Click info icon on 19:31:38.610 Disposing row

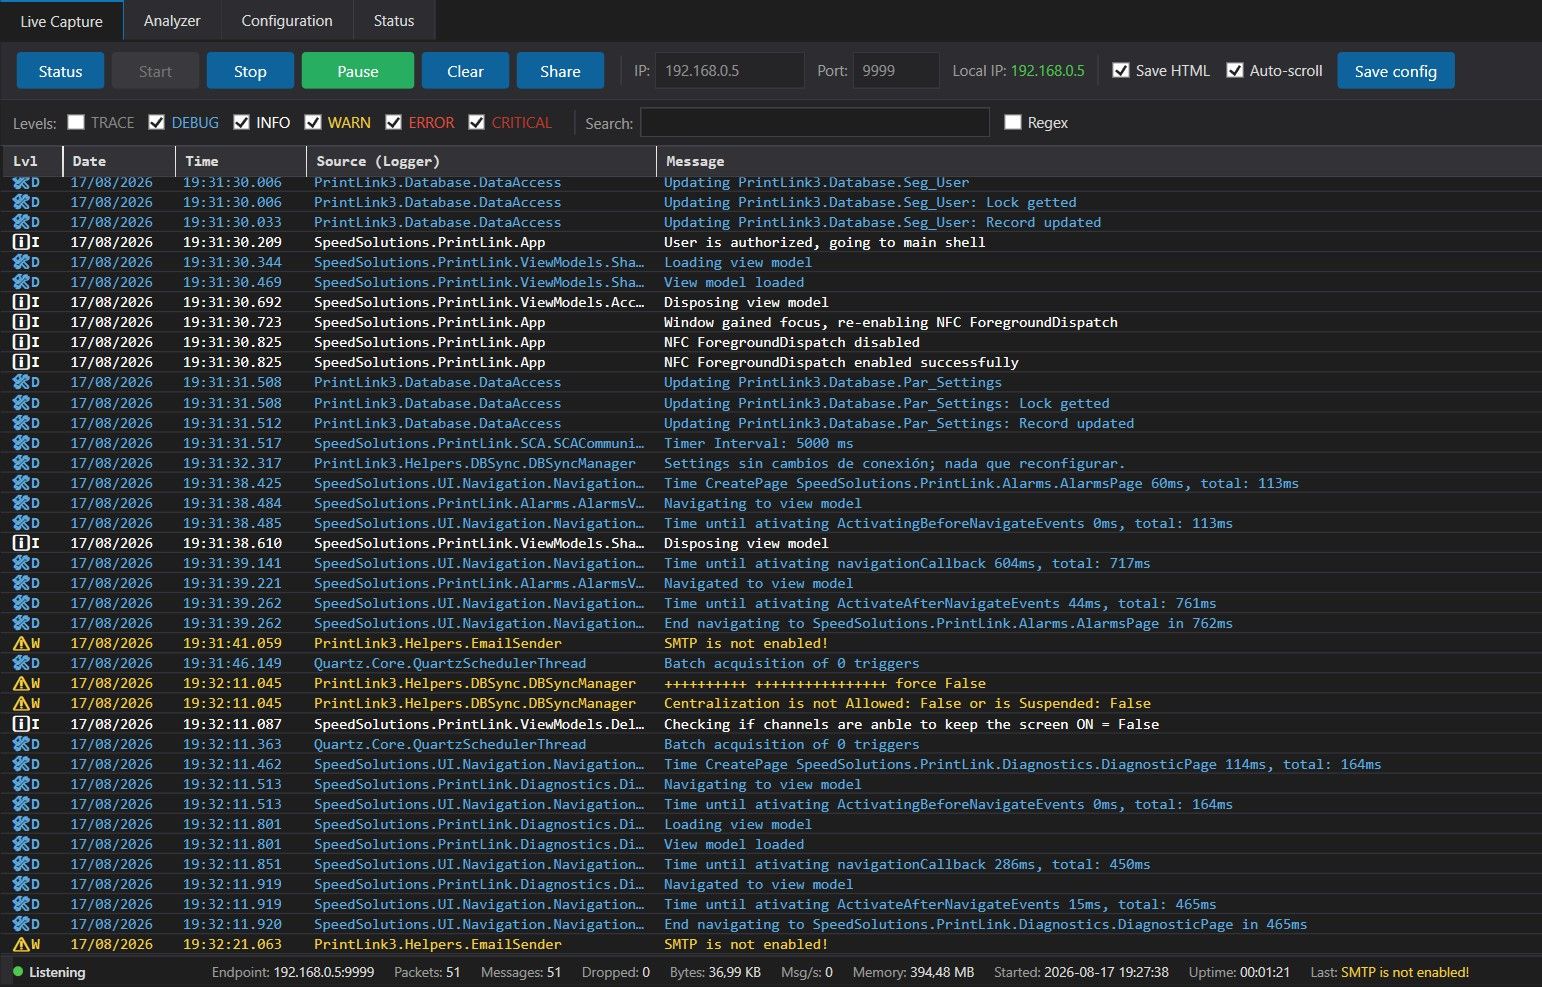[x=20, y=543]
